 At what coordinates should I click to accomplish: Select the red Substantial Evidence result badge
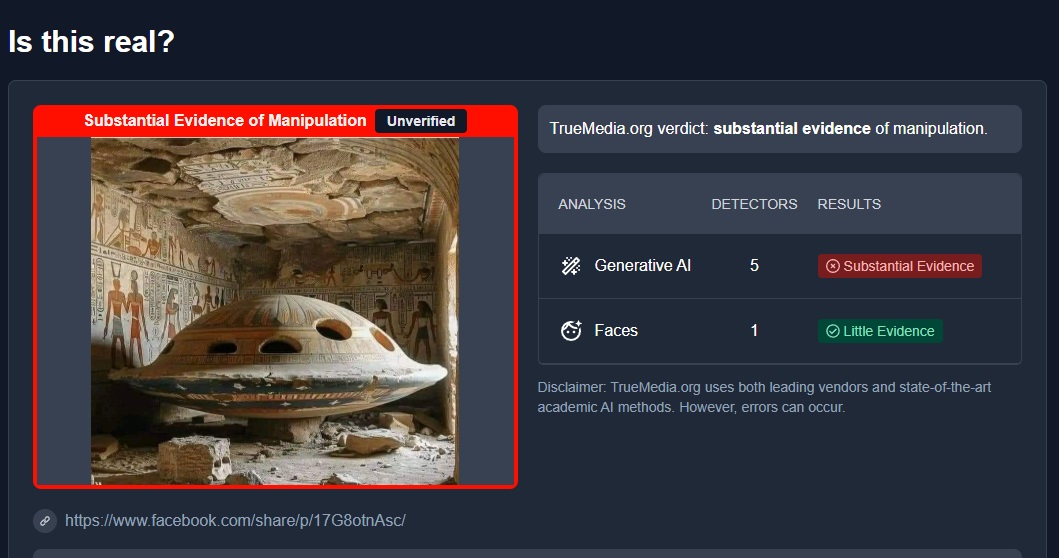[x=899, y=266]
